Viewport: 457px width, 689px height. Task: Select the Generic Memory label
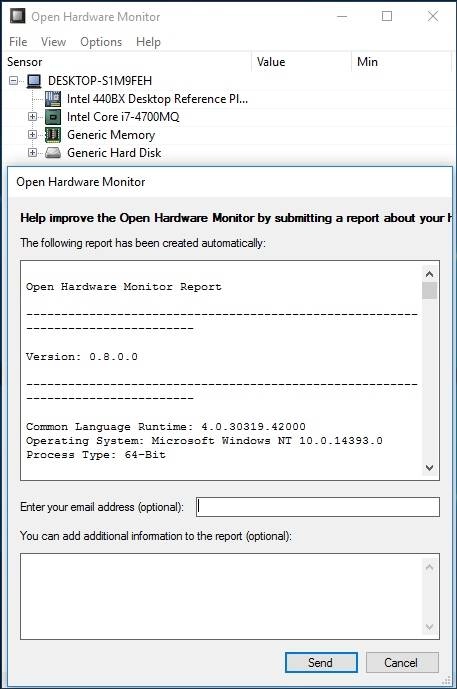pyautogui.click(x=111, y=135)
